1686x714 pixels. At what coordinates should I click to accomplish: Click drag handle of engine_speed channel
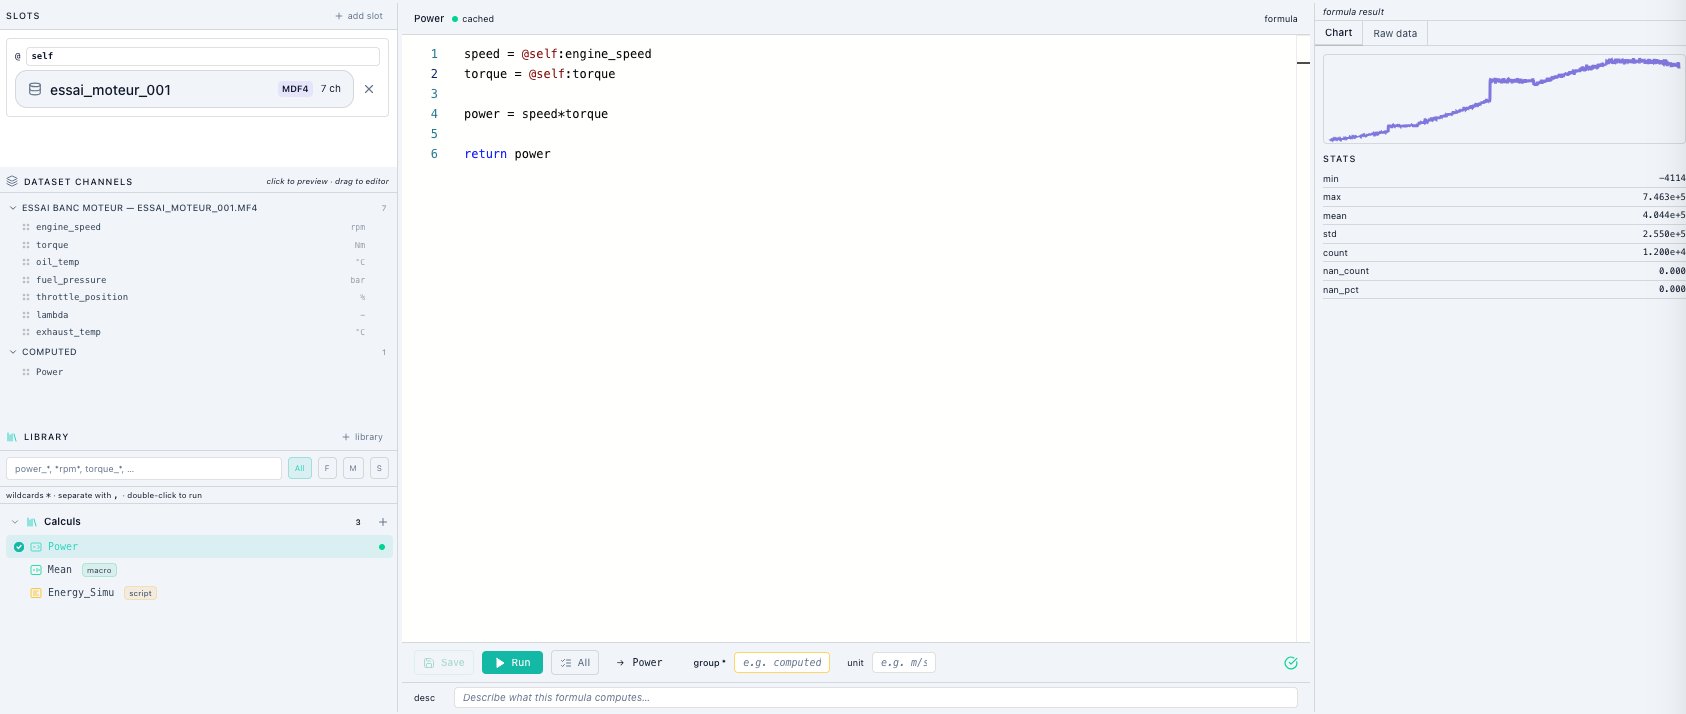(x=26, y=227)
